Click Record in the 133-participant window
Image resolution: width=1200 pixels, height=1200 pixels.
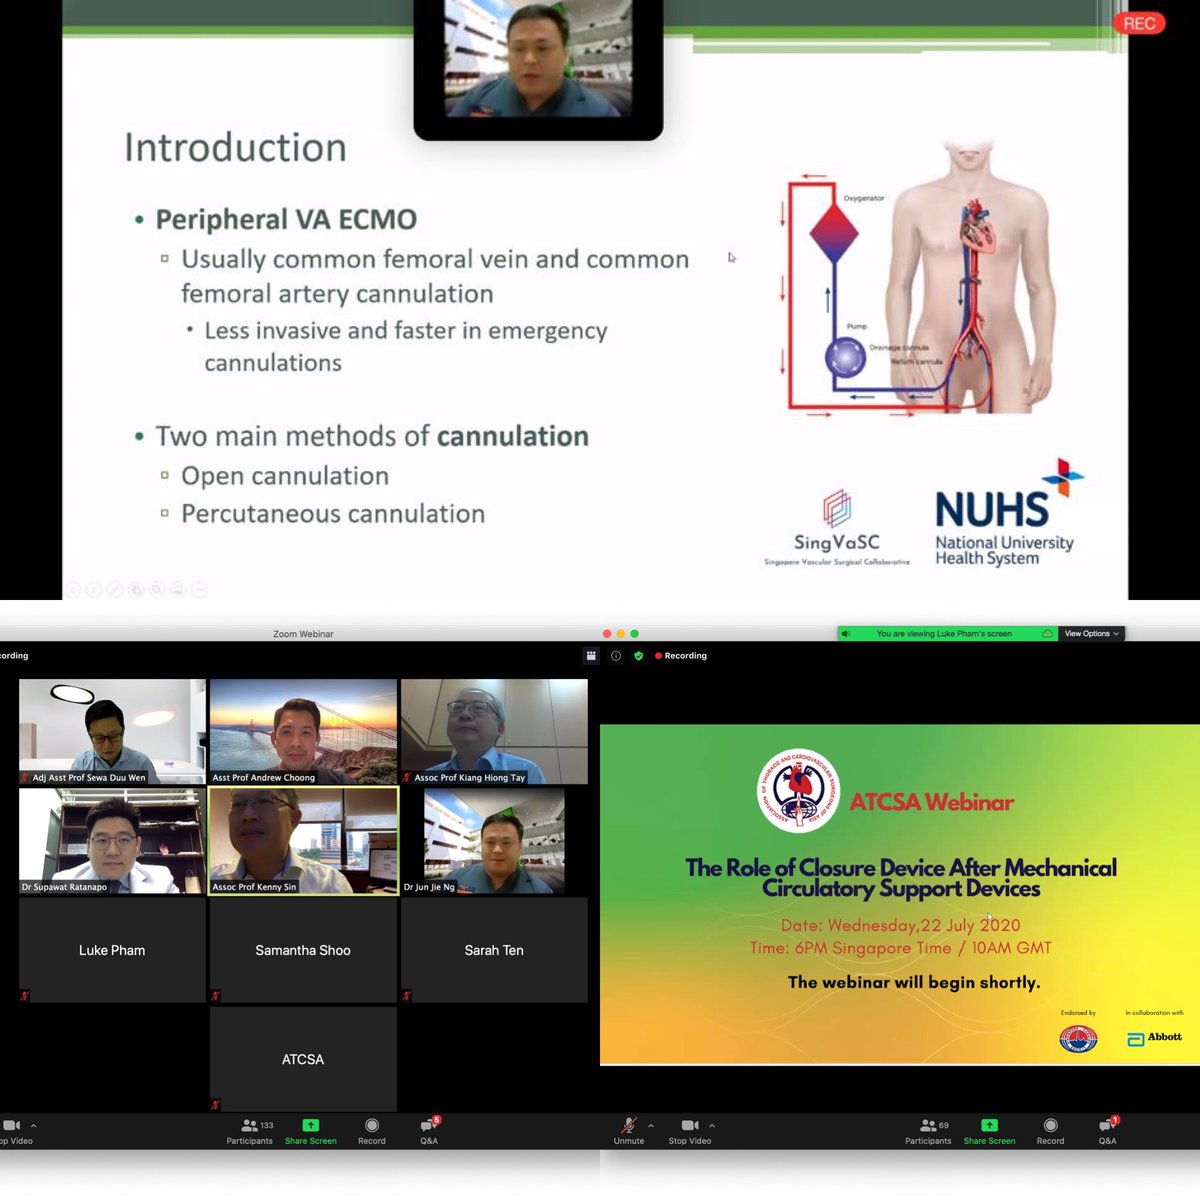click(x=372, y=1131)
